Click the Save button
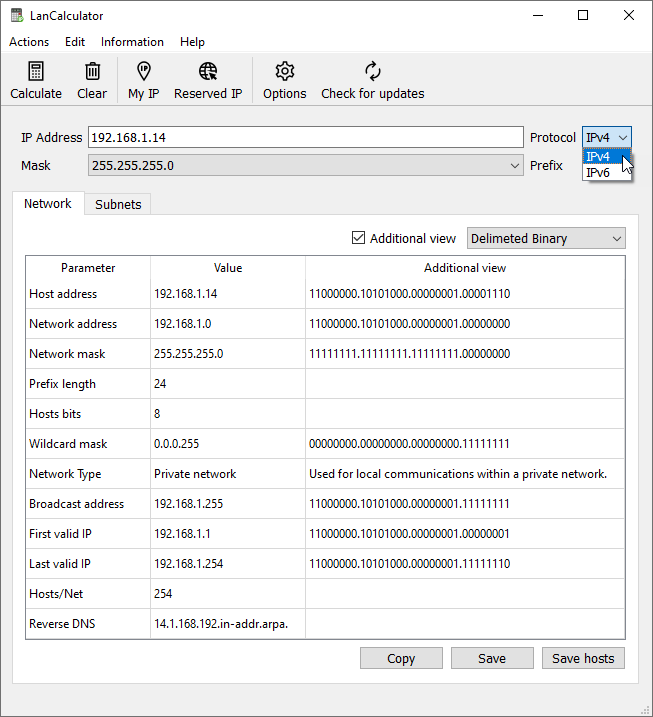 point(492,658)
